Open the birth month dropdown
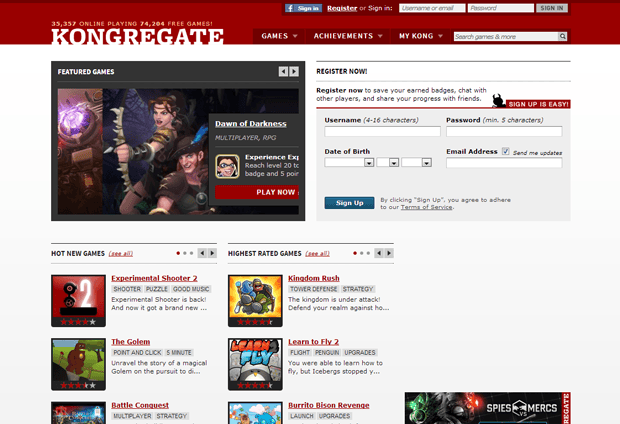This screenshot has width=620, height=424. 349,162
